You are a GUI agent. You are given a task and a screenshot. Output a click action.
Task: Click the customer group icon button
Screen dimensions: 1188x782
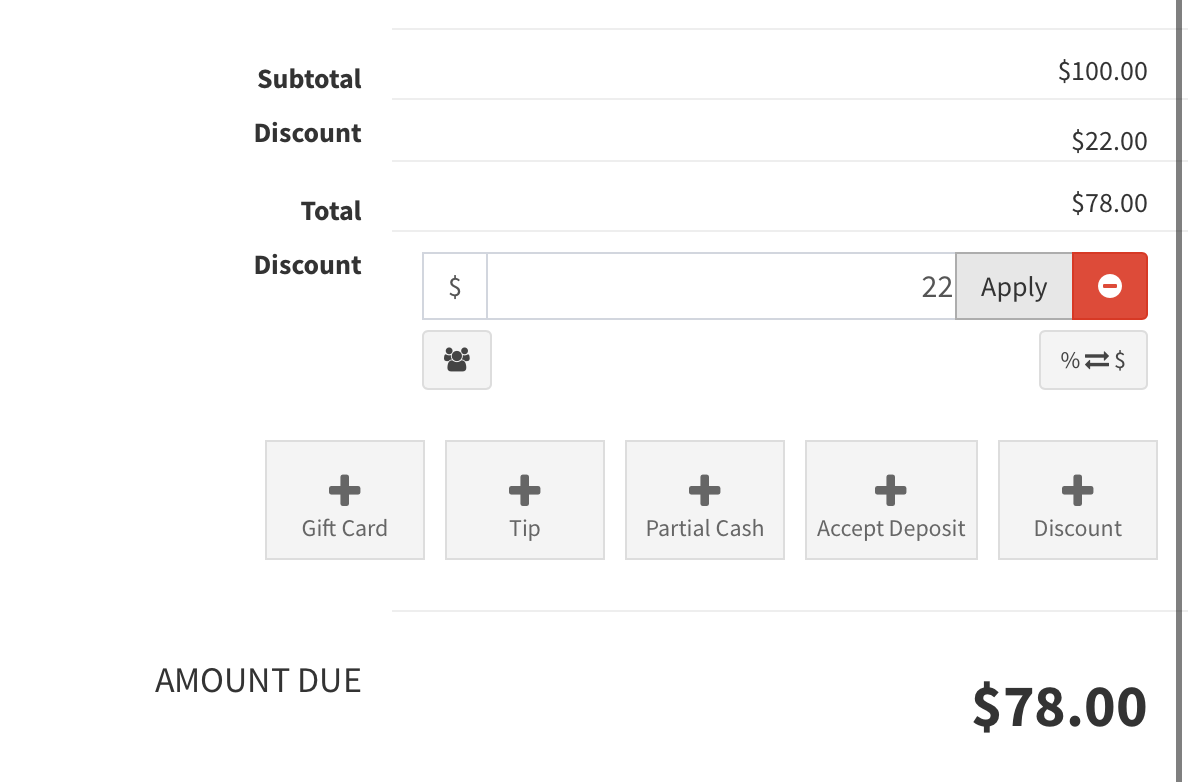[457, 360]
